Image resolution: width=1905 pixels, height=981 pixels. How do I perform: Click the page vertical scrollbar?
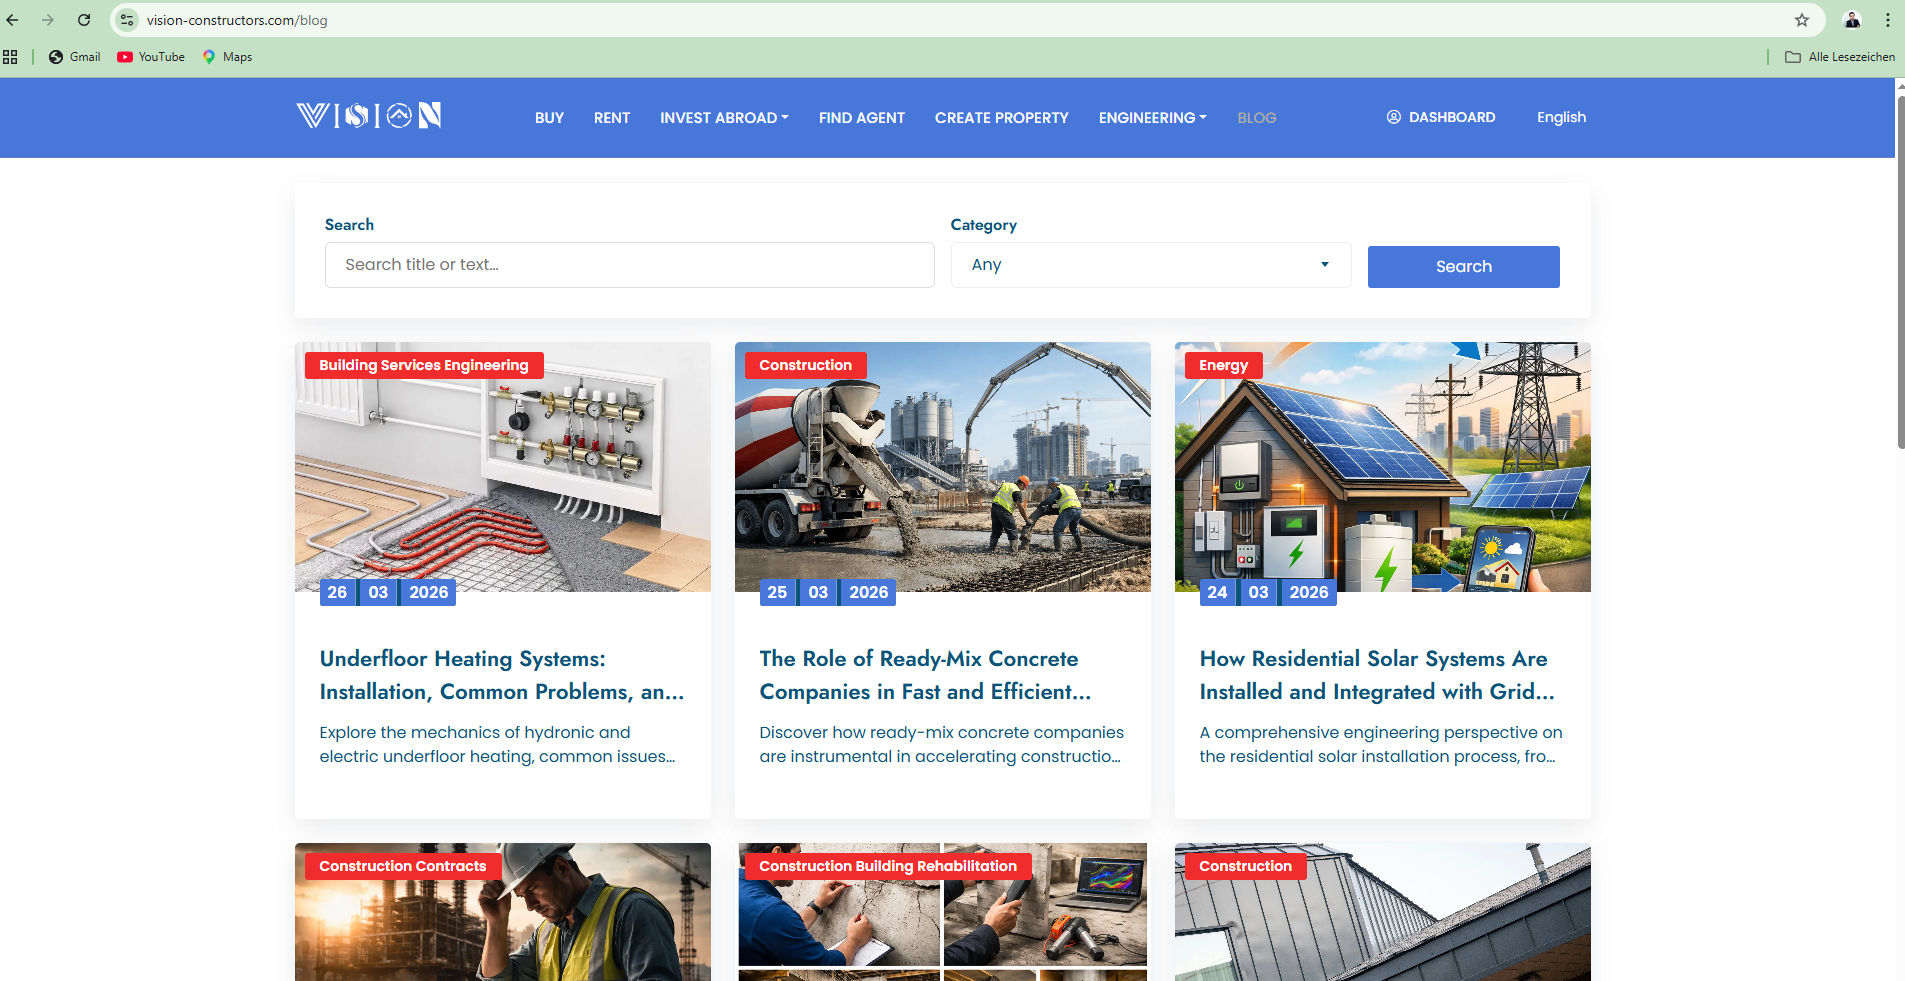1900,270
